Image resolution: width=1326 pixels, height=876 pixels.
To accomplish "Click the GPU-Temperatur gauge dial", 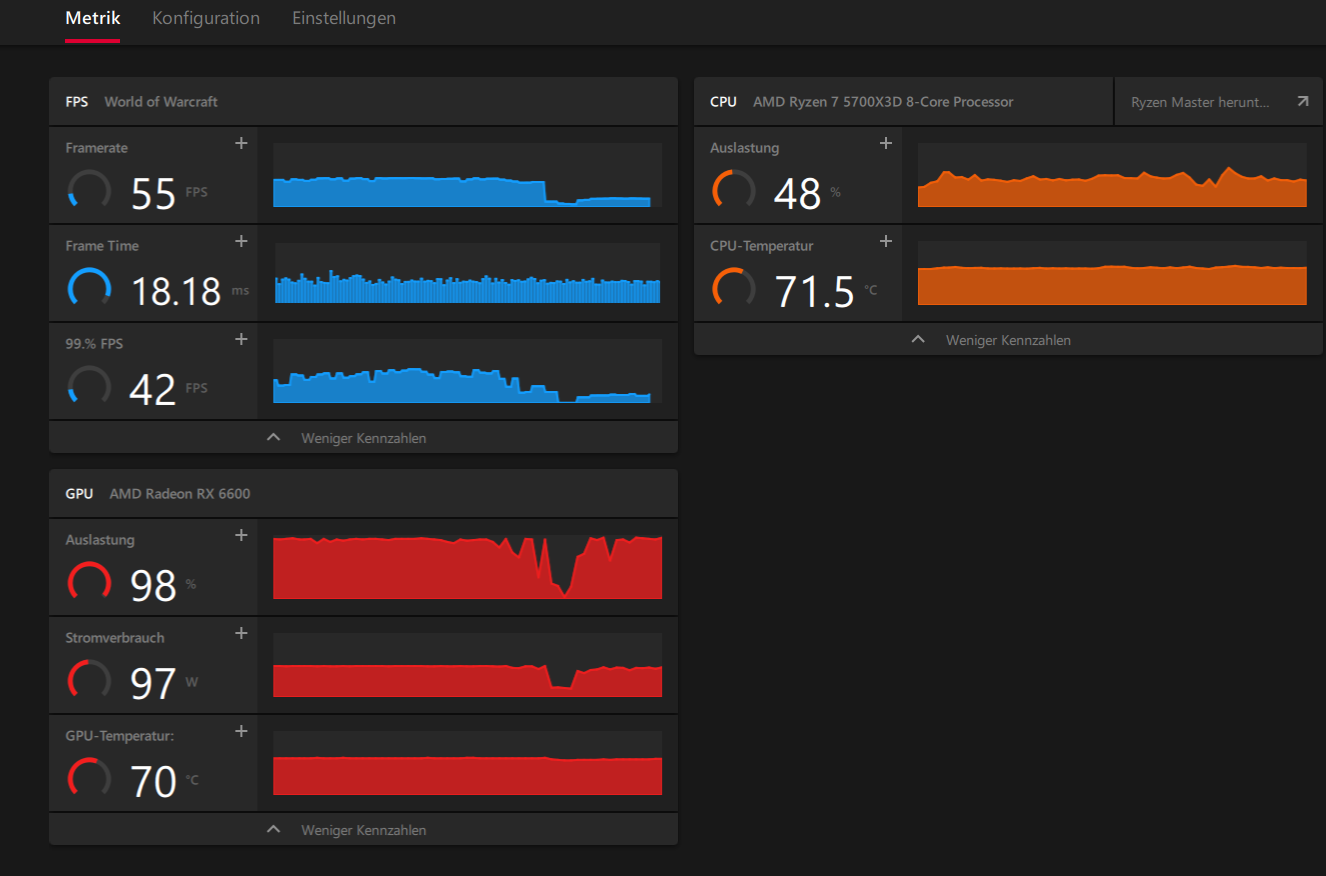I will tap(89, 778).
